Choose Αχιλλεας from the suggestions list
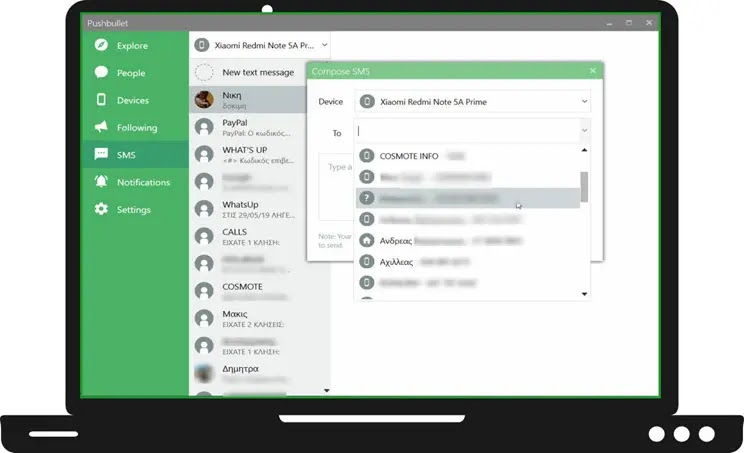Screen dimensions: 744x453 pos(468,262)
